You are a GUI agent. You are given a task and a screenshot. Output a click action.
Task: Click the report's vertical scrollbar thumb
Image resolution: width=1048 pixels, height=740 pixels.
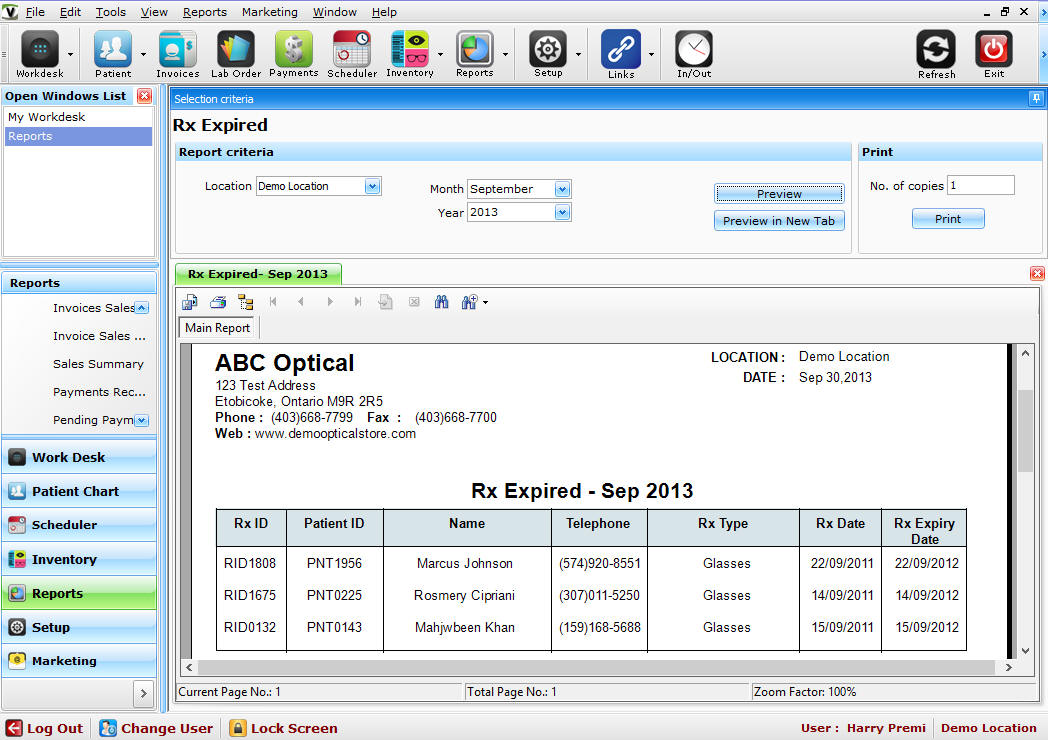(1025, 430)
